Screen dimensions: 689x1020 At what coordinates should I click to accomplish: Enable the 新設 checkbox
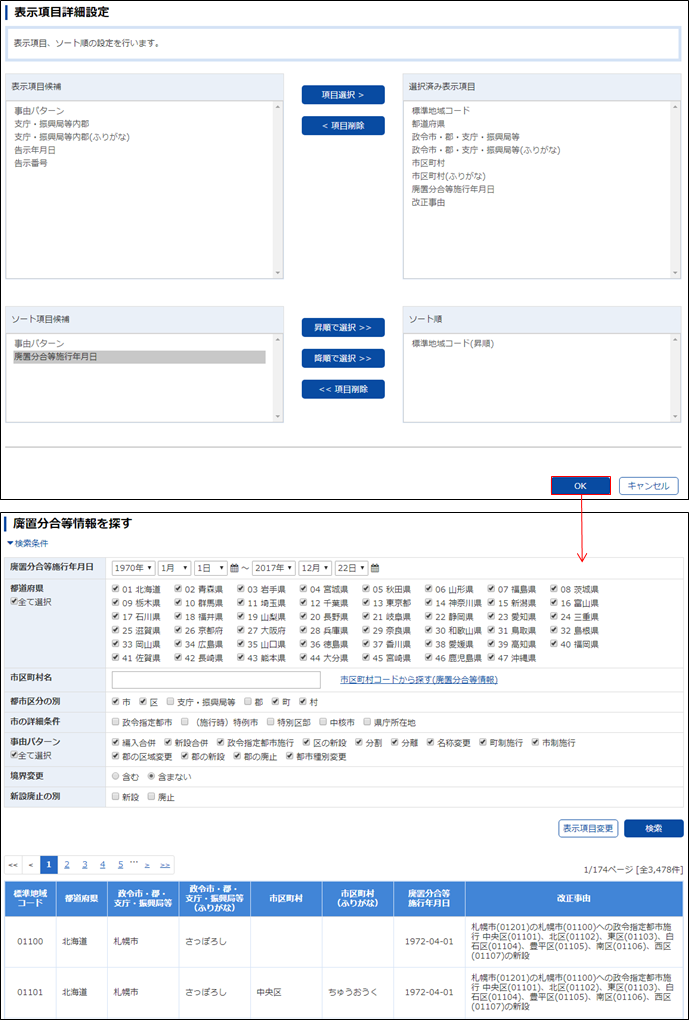click(116, 797)
